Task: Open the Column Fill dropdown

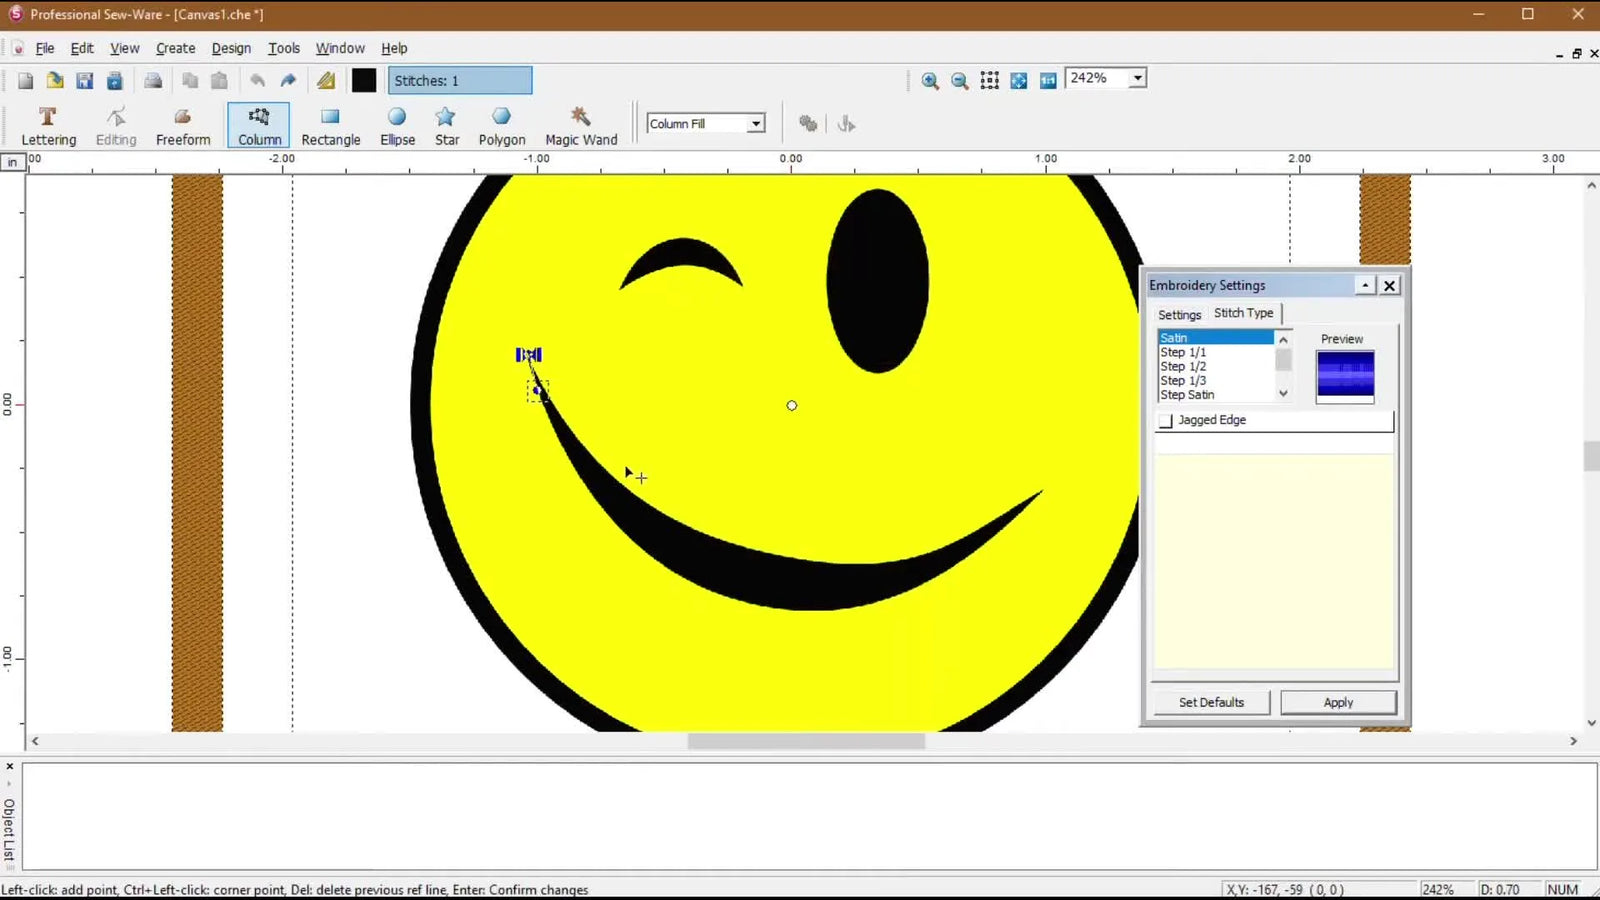Action: tap(756, 124)
